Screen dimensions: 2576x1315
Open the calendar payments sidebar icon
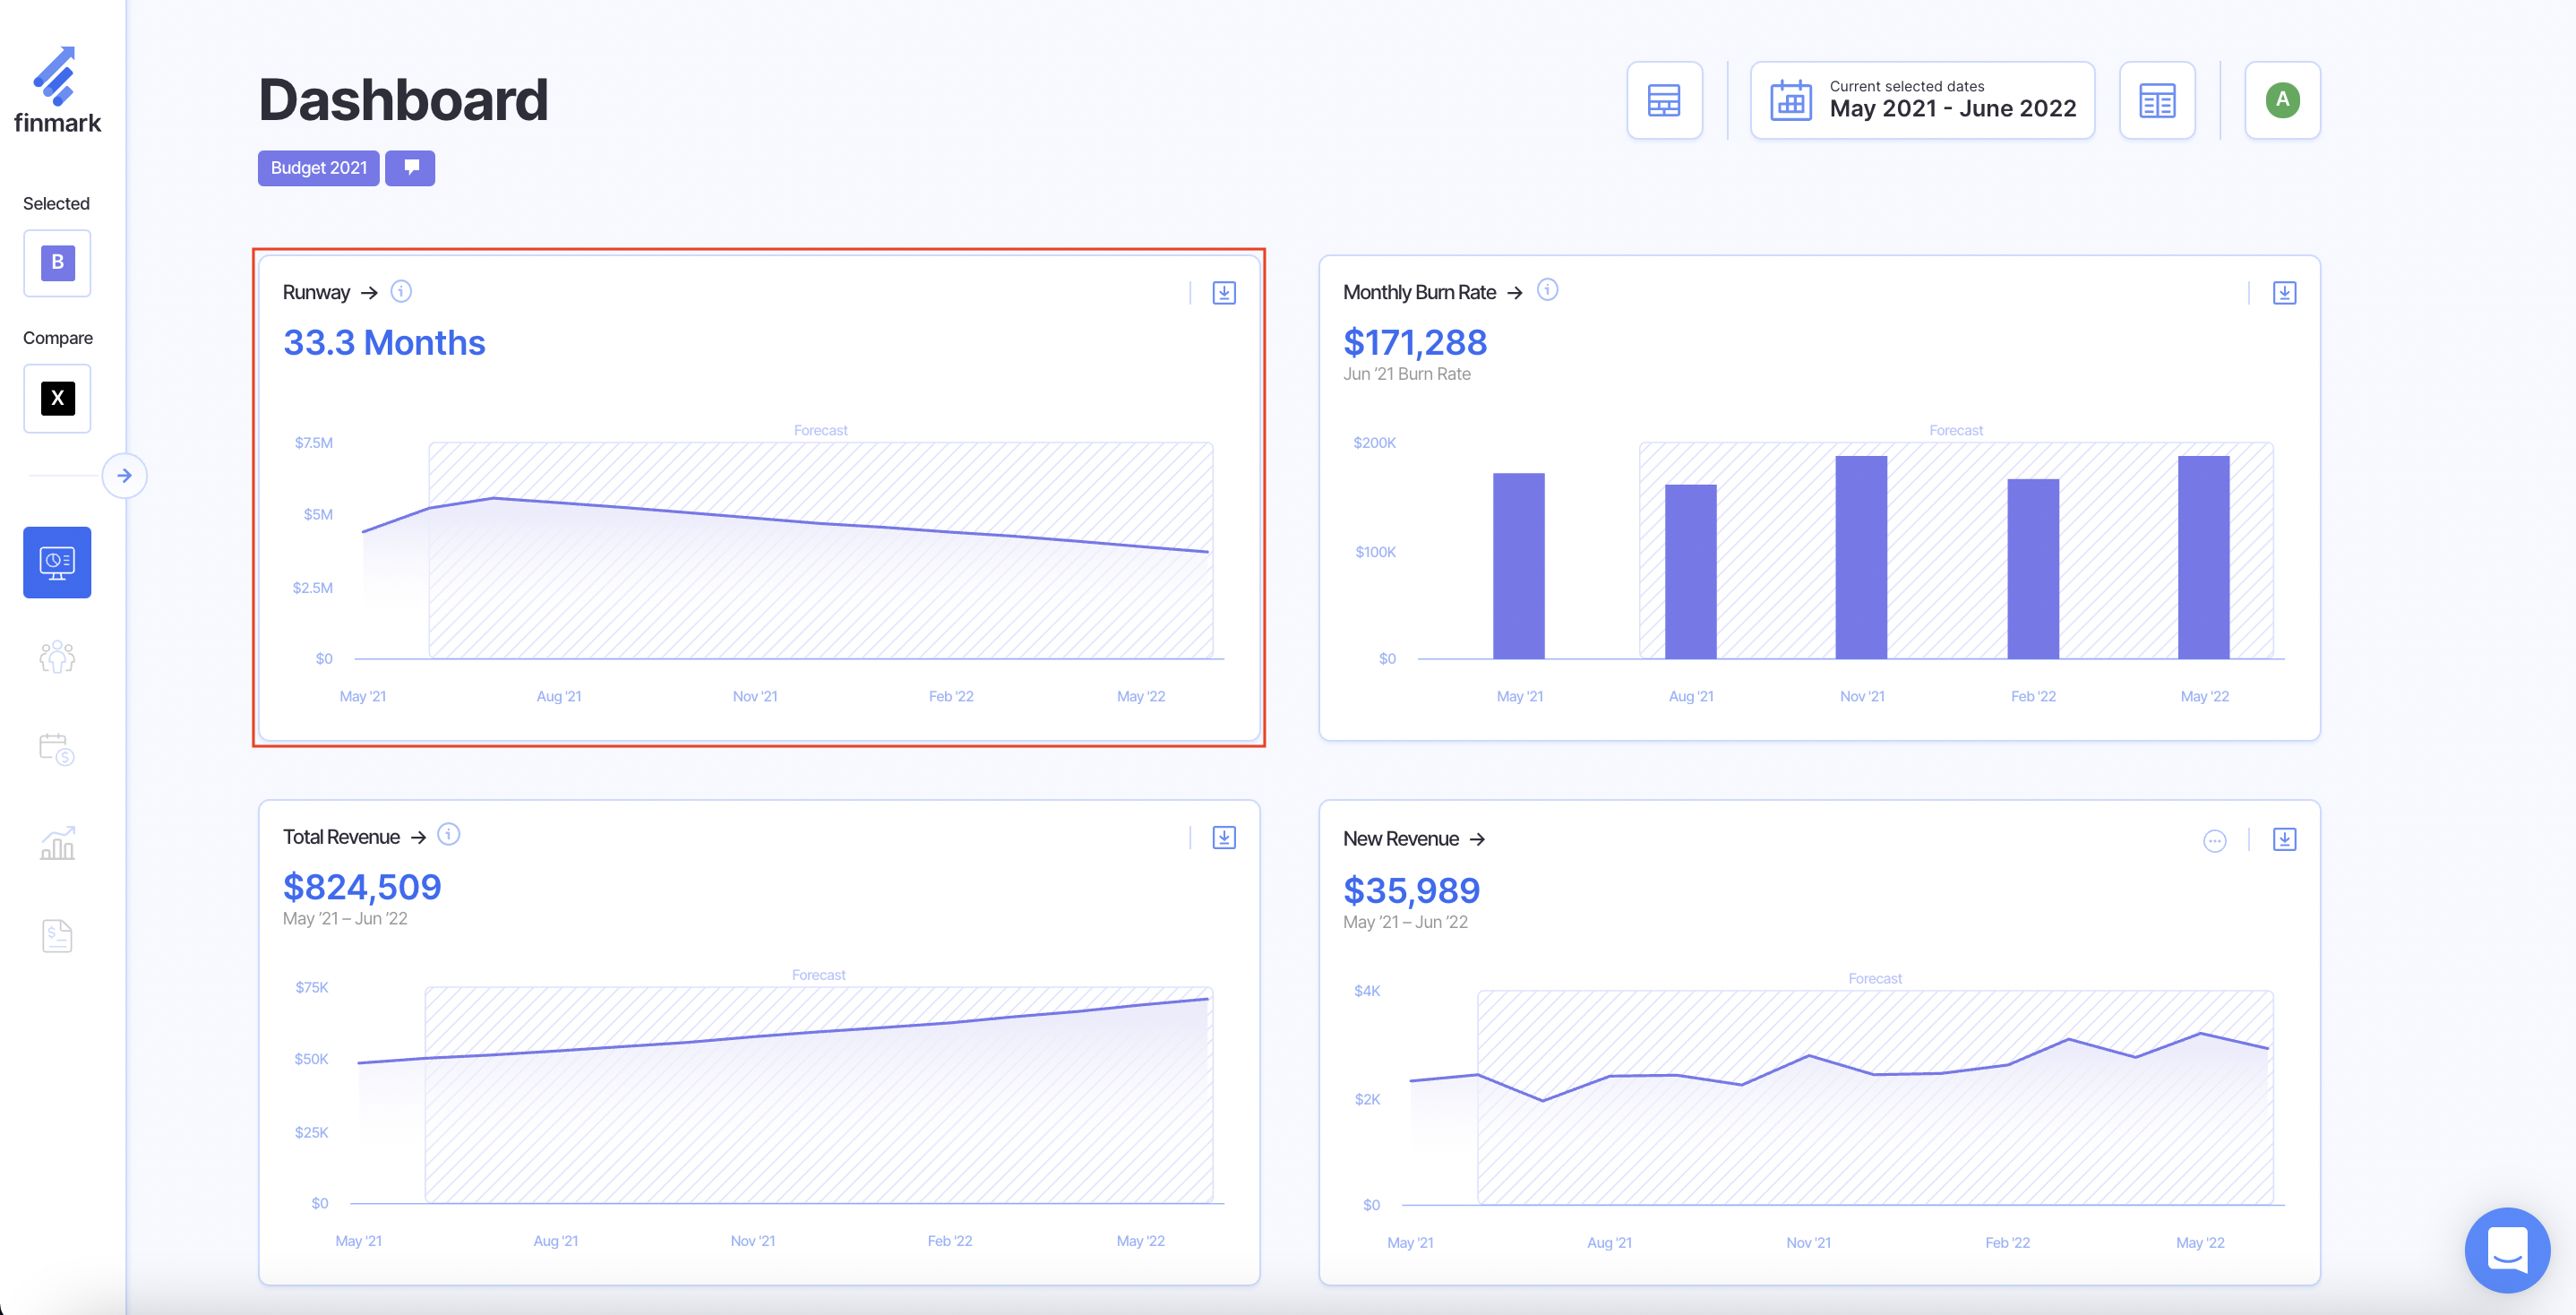(57, 749)
